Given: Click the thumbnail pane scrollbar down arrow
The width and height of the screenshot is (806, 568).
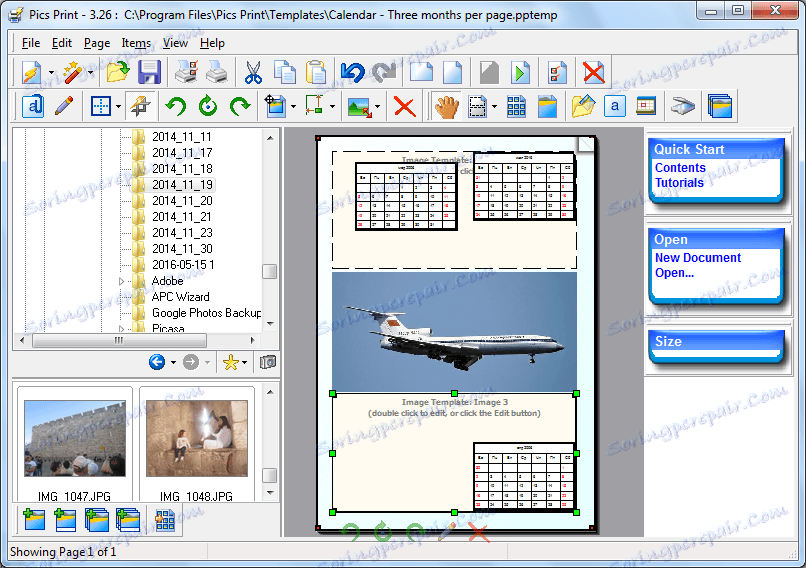Looking at the screenshot, I should (x=270, y=493).
